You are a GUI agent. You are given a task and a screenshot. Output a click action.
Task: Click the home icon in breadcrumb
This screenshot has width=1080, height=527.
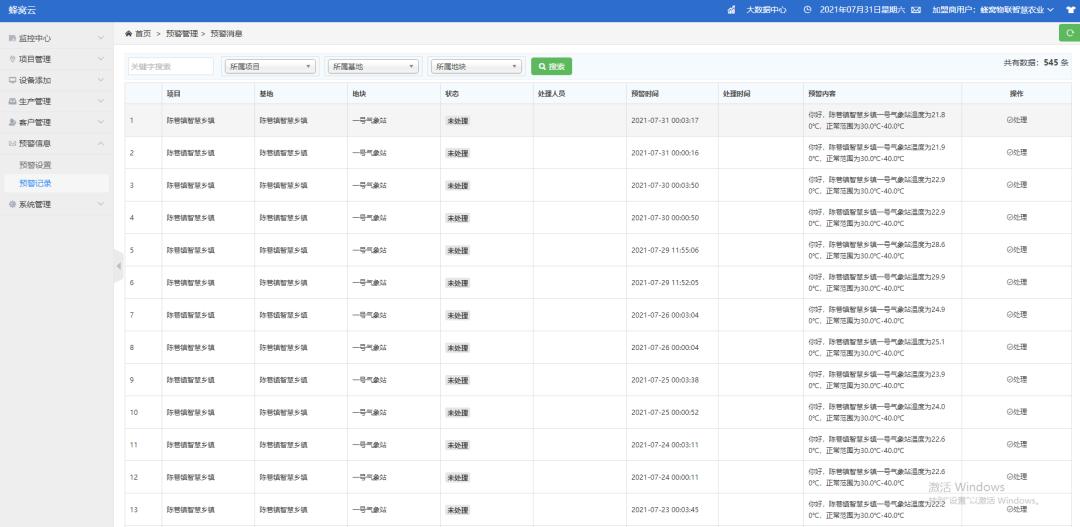129,33
